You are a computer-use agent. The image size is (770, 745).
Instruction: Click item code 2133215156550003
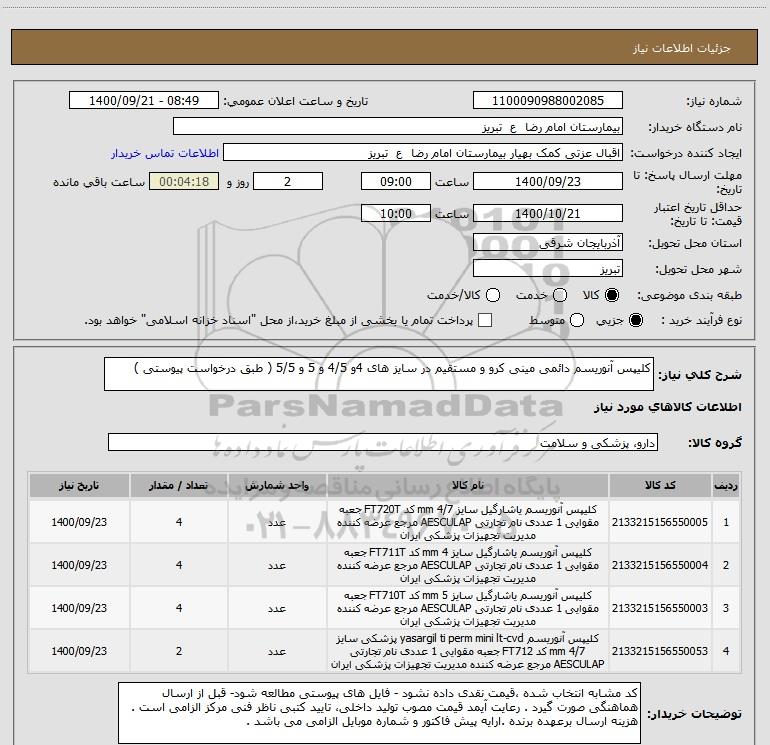(660, 608)
